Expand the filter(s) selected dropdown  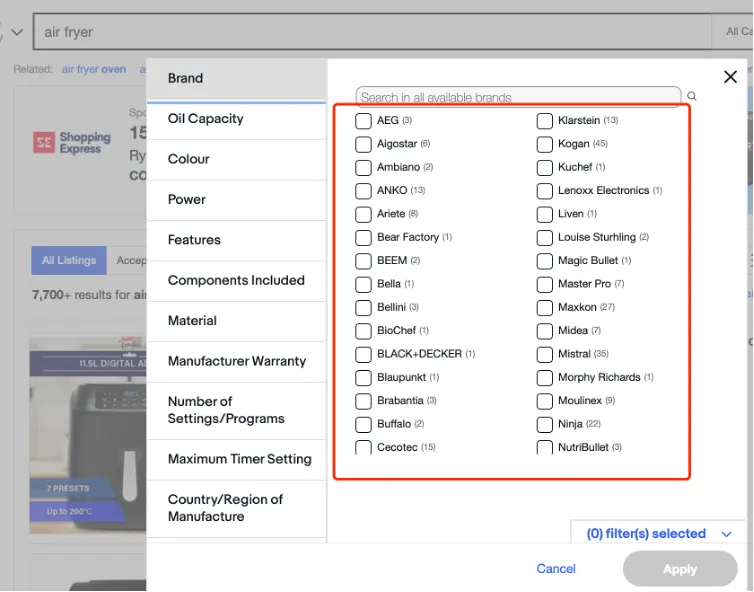[658, 533]
